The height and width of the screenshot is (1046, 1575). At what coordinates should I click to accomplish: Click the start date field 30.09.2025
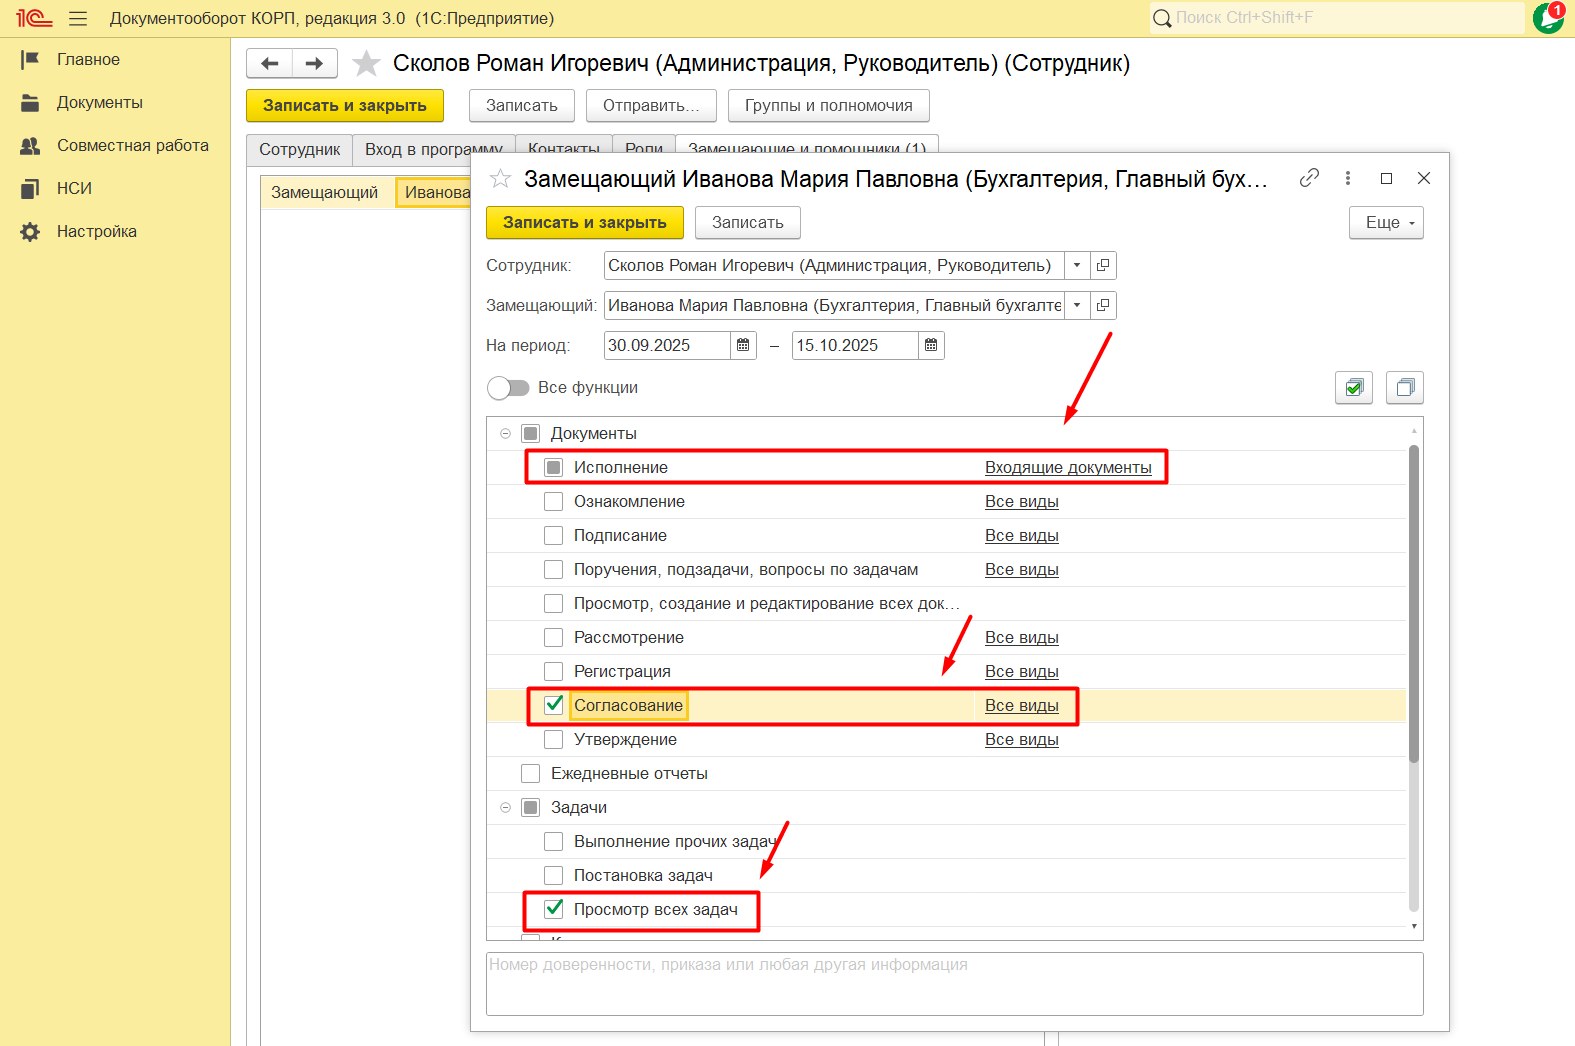click(667, 345)
